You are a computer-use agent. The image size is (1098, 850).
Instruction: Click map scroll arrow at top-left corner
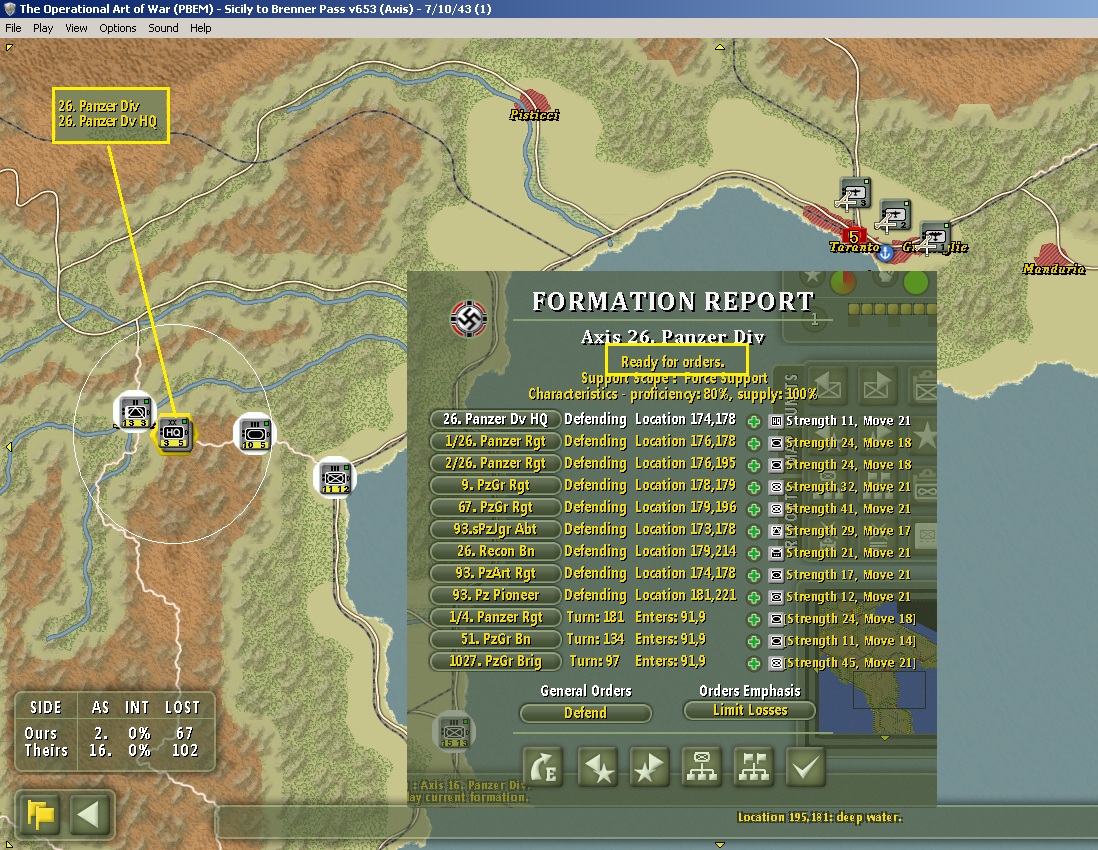(9, 48)
